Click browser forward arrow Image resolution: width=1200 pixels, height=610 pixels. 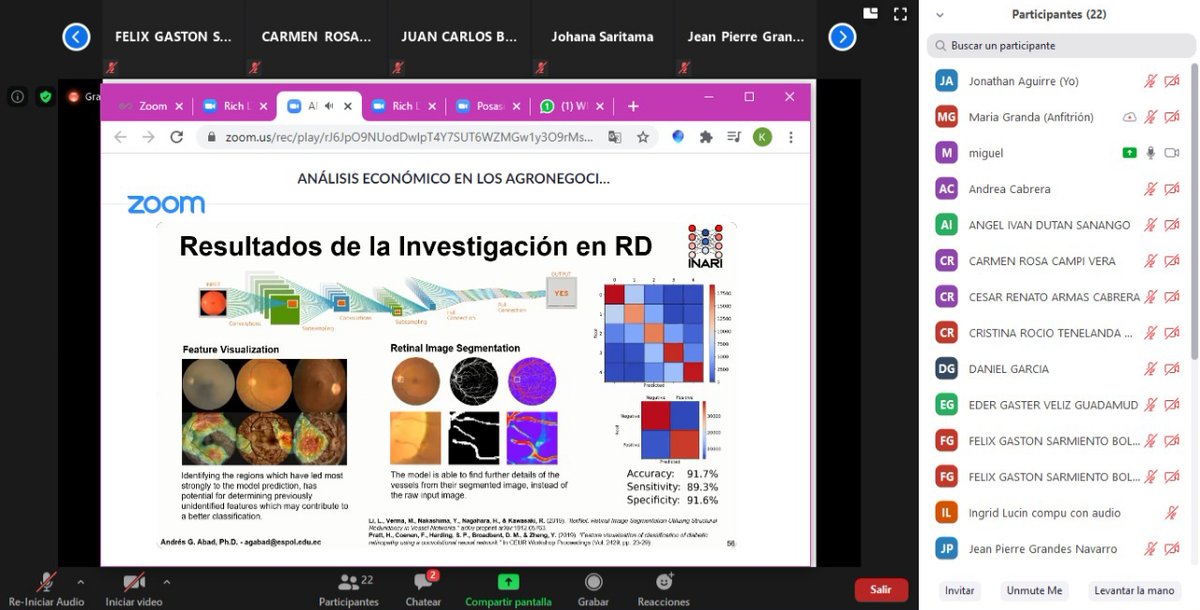pos(148,137)
